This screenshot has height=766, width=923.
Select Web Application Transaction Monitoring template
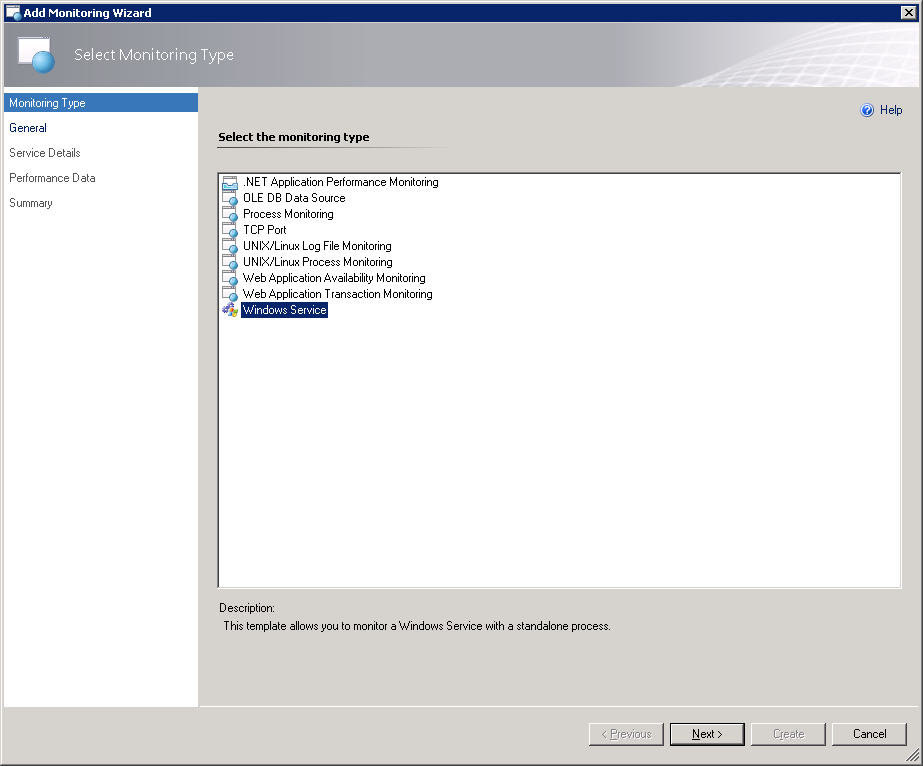coord(337,294)
